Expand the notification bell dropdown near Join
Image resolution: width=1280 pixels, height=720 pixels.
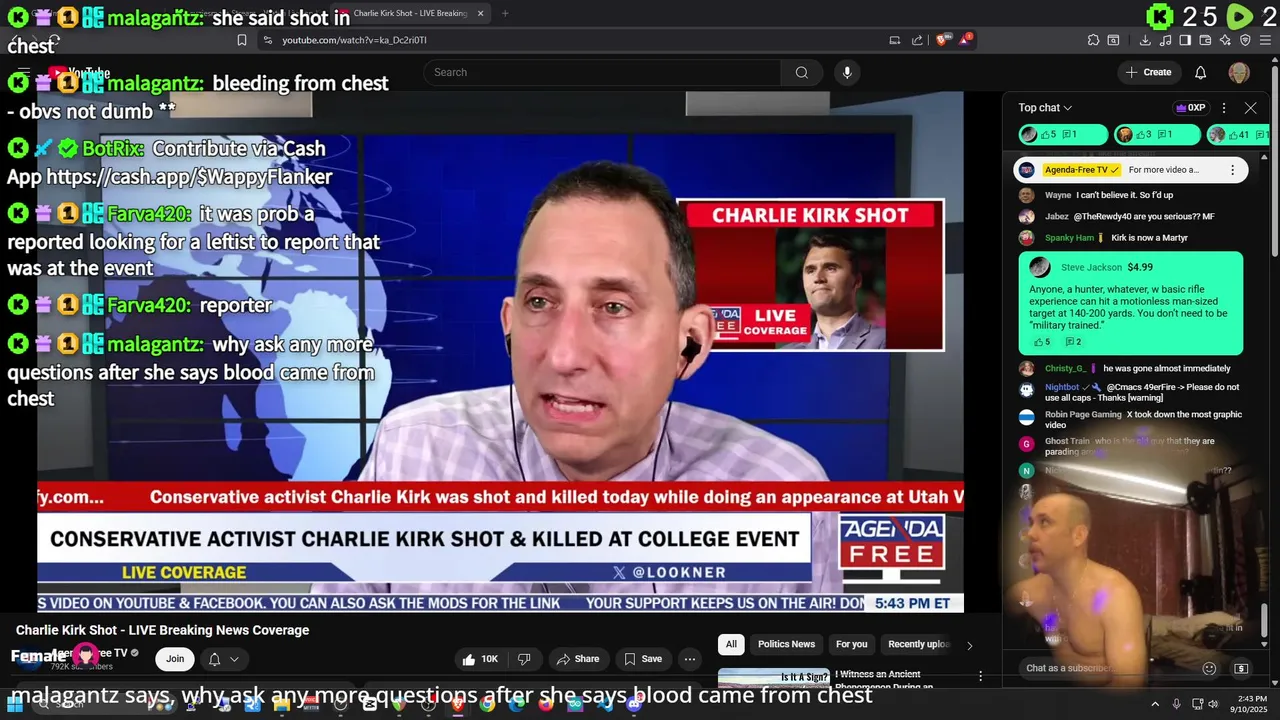point(224,659)
